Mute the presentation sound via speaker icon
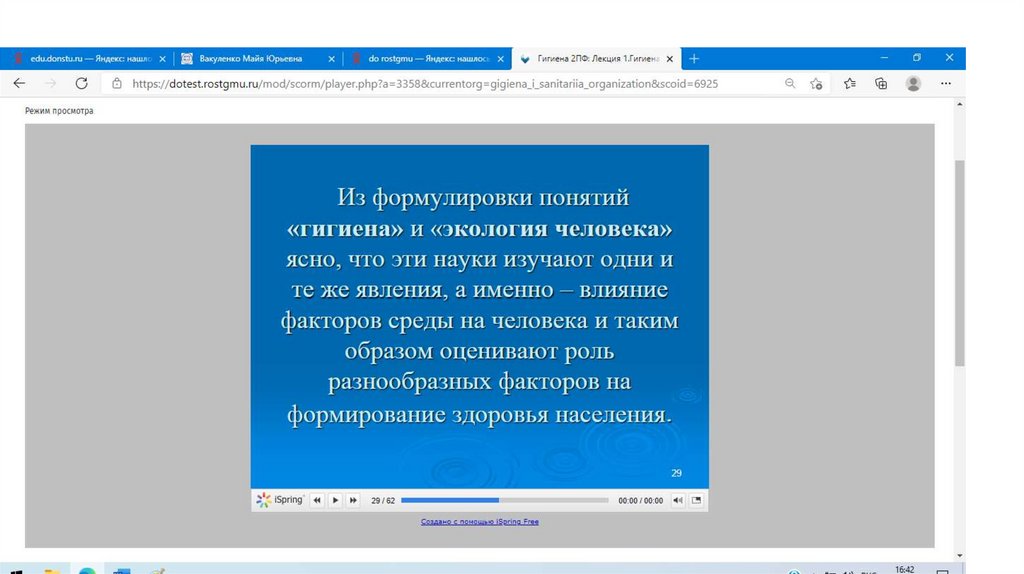 (x=677, y=500)
